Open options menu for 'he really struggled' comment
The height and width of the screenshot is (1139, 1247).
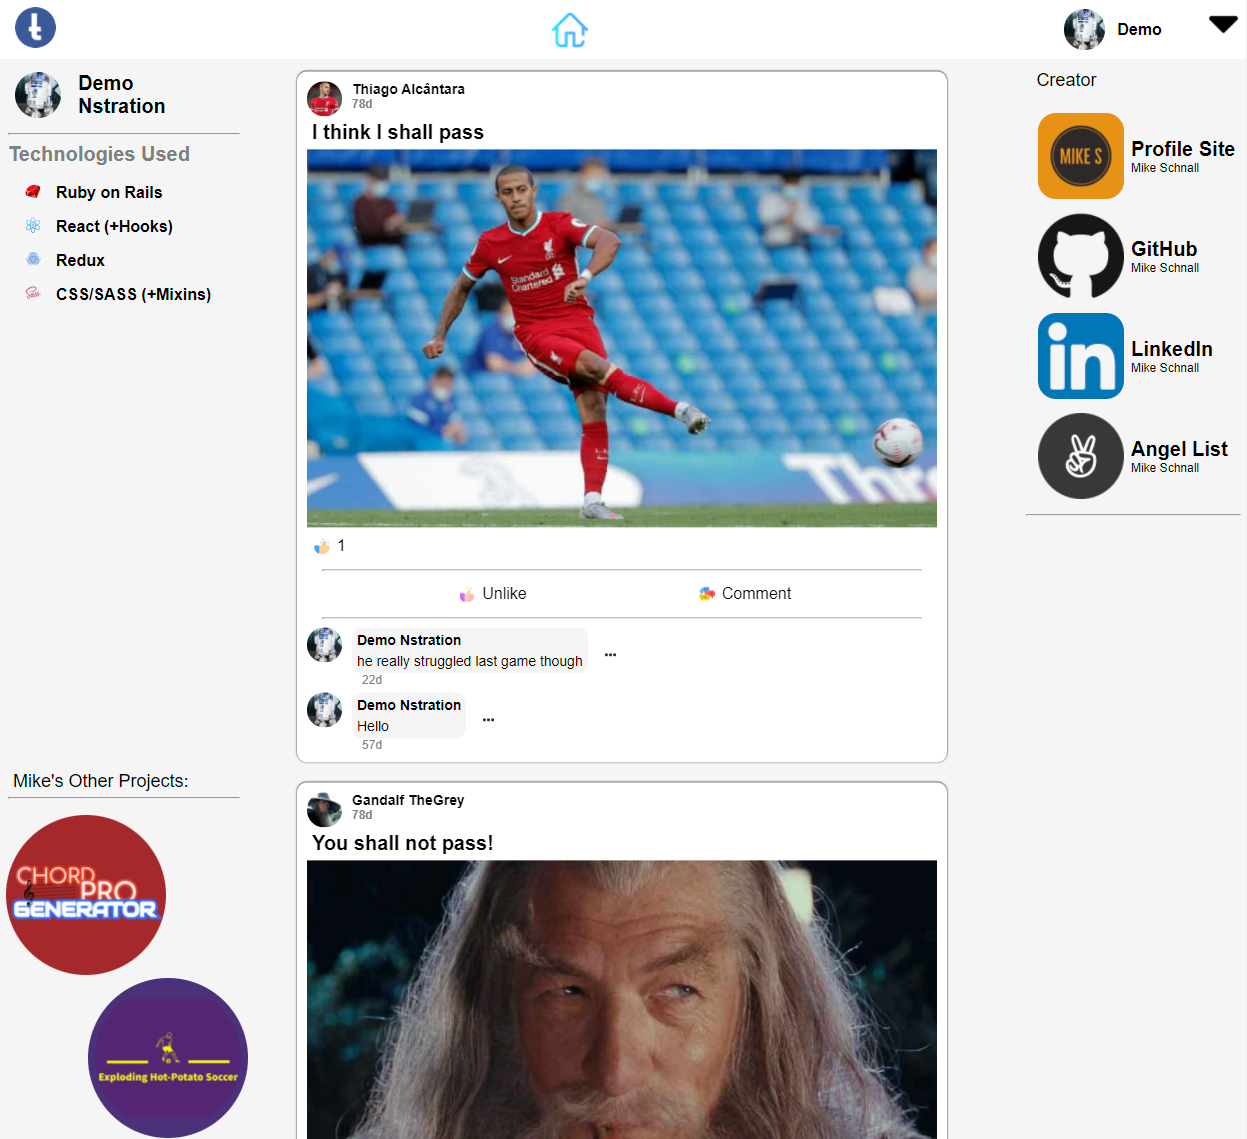[610, 655]
